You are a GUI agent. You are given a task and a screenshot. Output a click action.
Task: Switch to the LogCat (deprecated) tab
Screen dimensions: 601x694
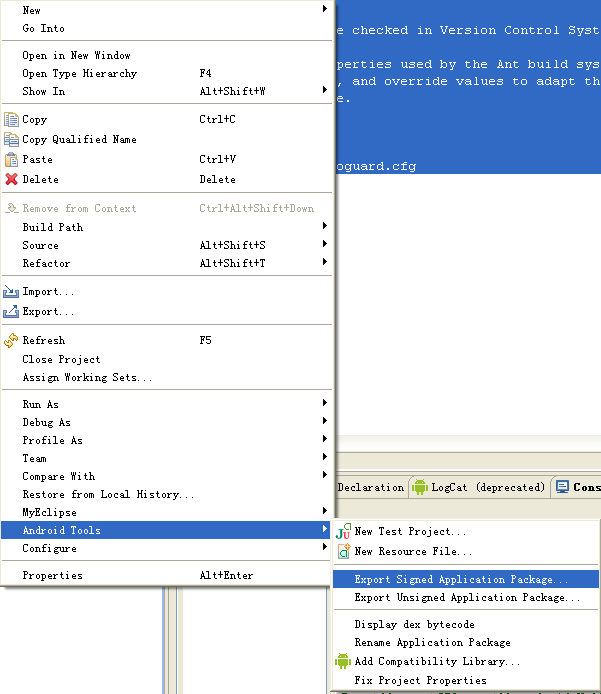point(479,488)
